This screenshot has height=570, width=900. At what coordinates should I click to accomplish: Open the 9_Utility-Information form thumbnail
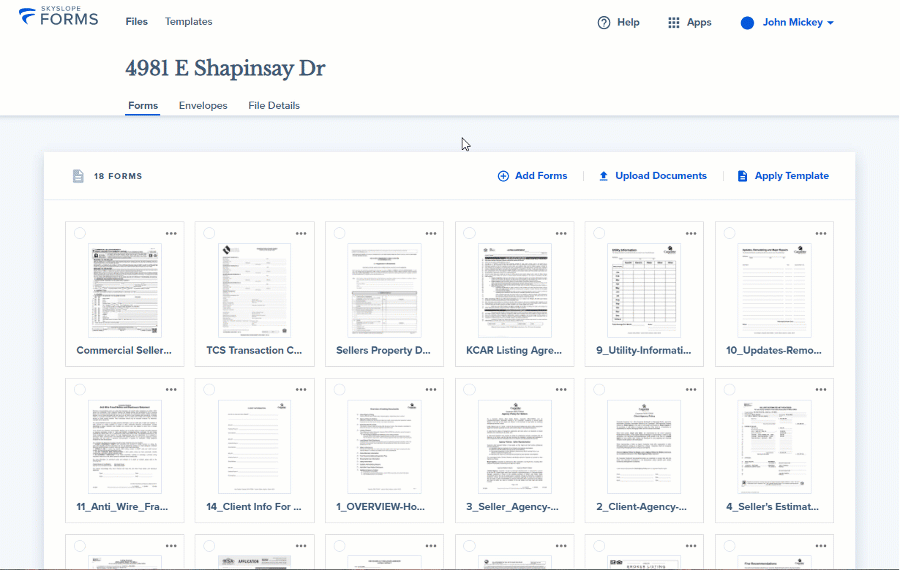644,290
